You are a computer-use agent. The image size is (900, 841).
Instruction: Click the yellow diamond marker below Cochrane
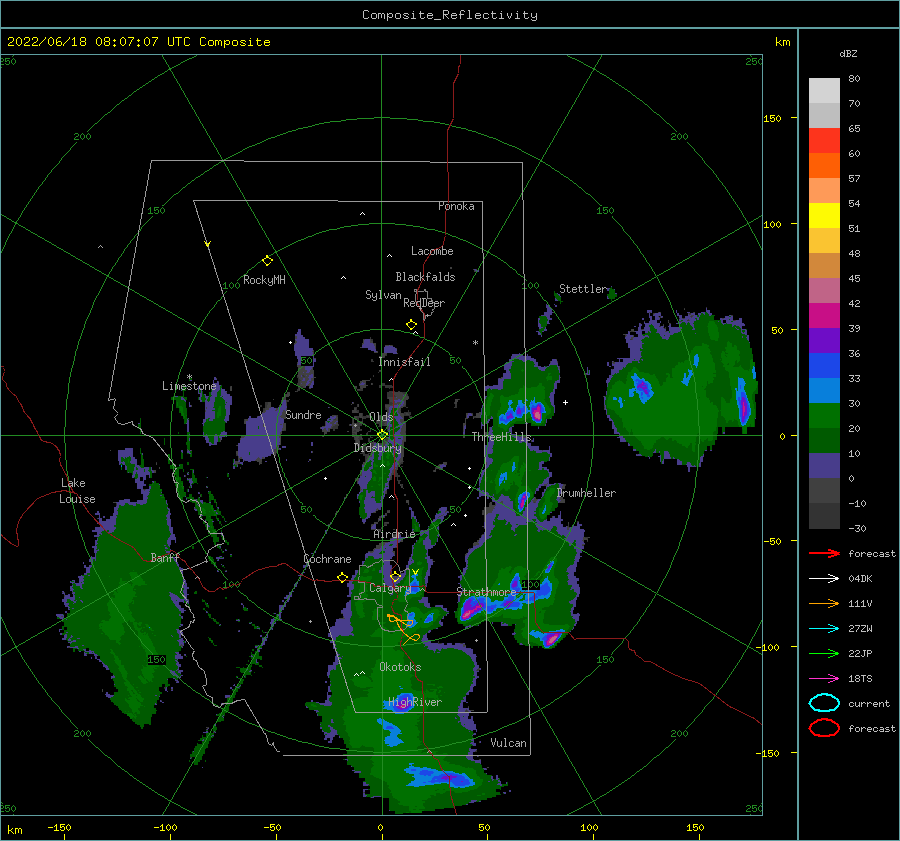[x=343, y=577]
